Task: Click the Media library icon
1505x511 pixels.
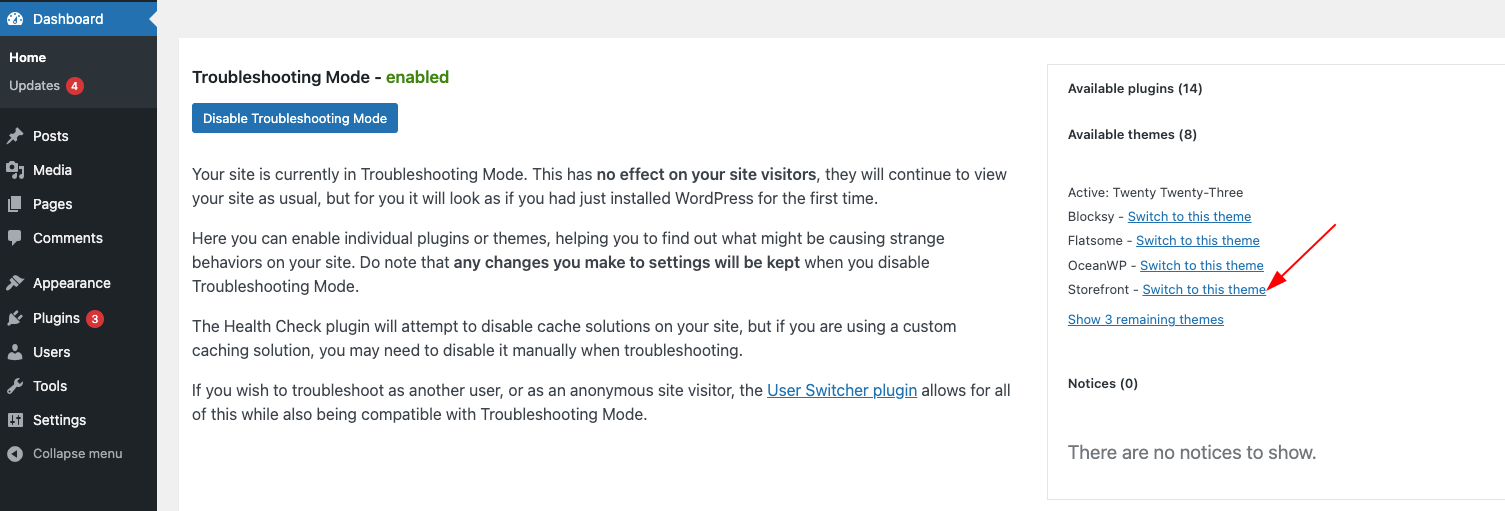Action: click(15, 170)
